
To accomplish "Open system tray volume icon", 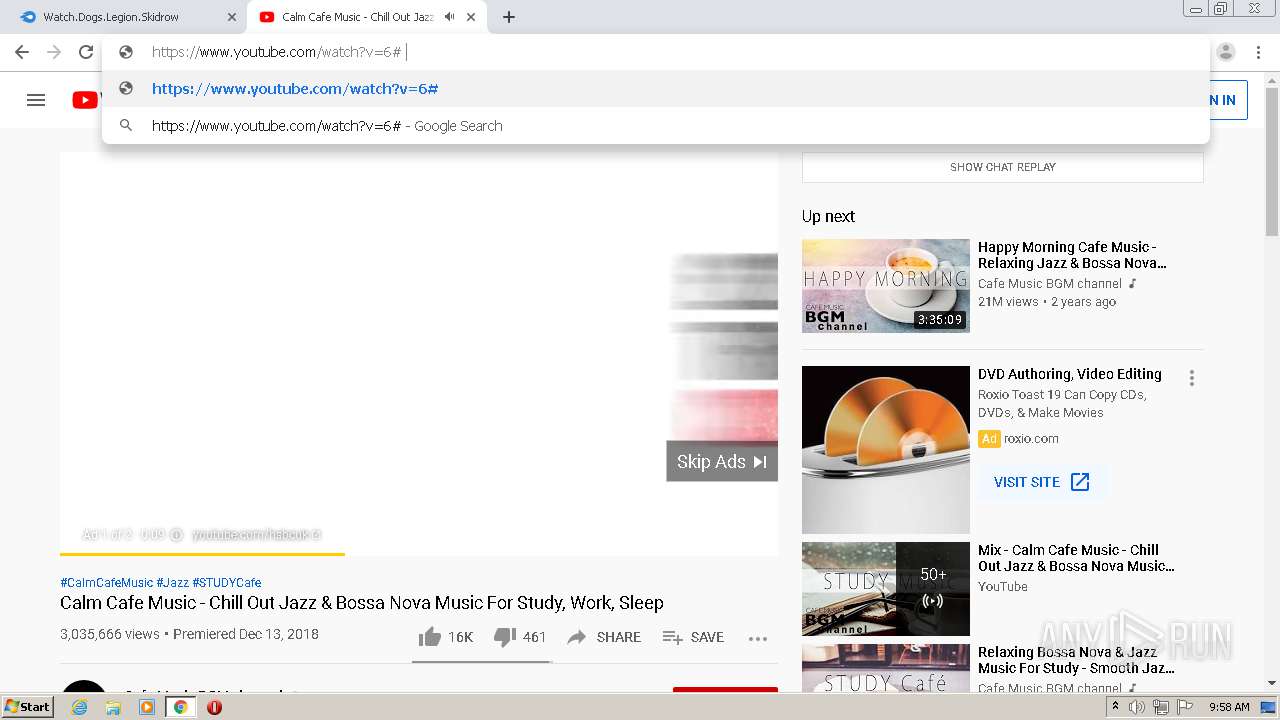I will point(1137,707).
